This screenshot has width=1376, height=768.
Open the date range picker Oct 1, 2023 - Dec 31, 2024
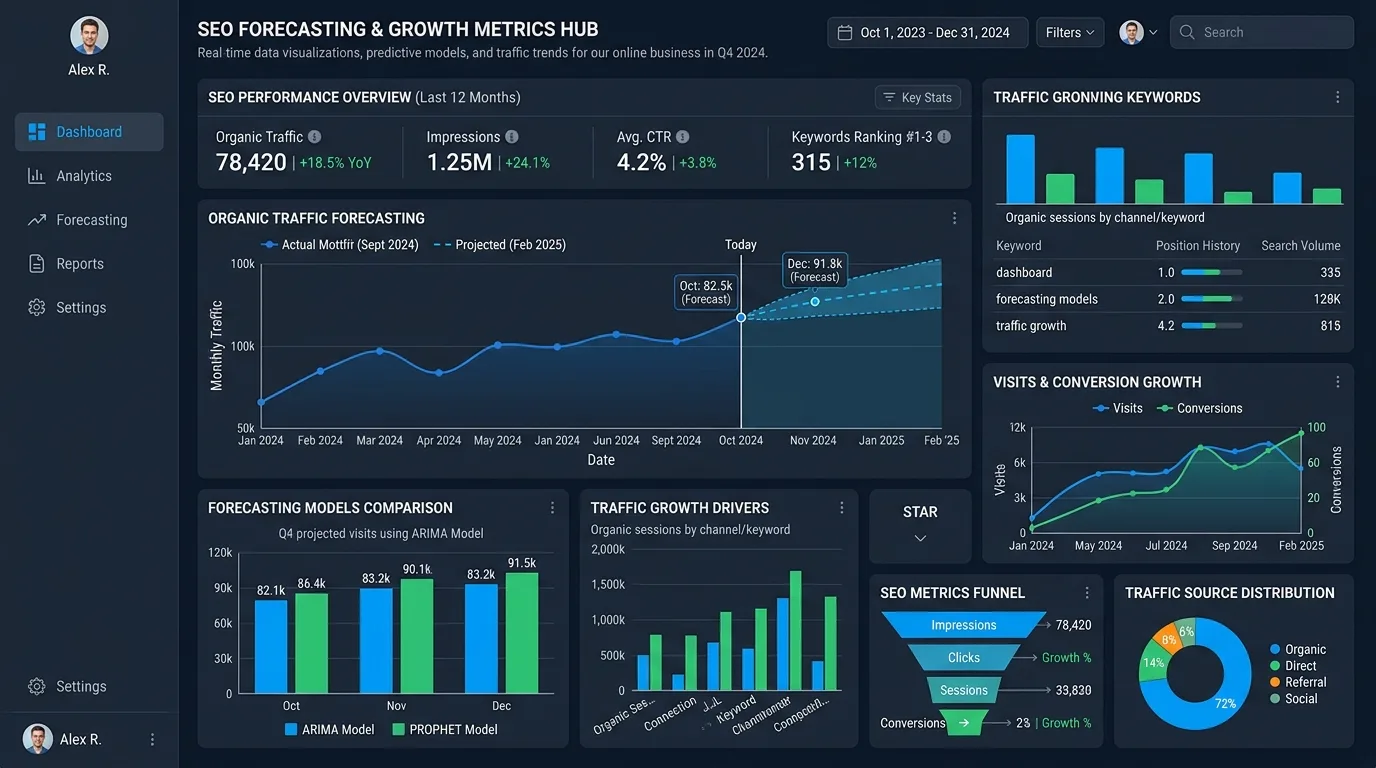(927, 33)
